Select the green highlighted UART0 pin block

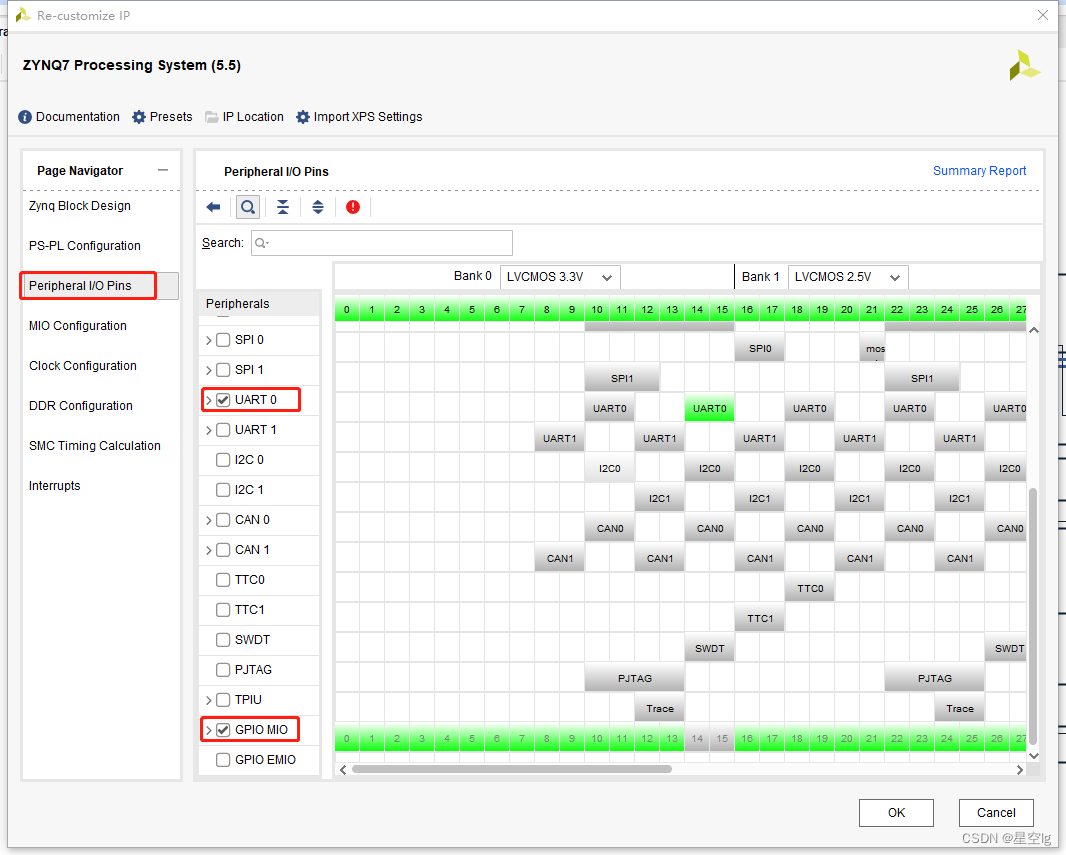709,408
